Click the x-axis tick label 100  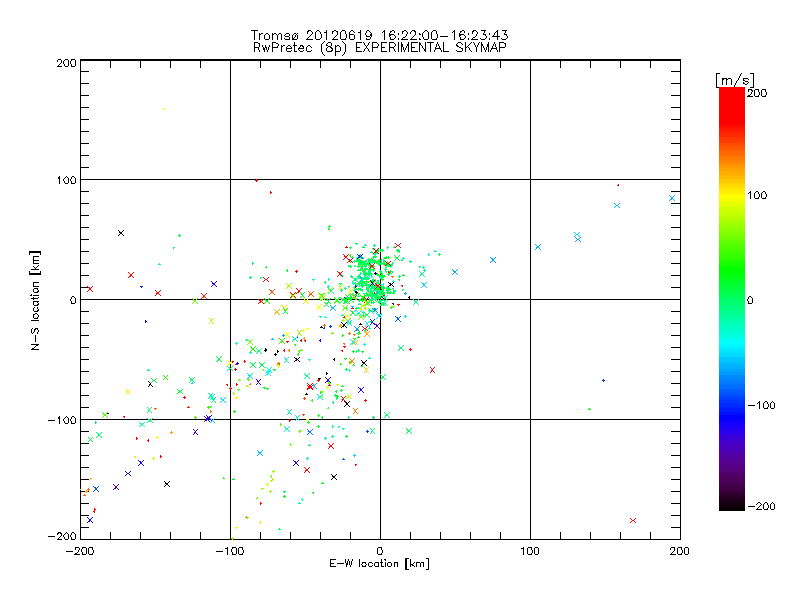[530, 551]
